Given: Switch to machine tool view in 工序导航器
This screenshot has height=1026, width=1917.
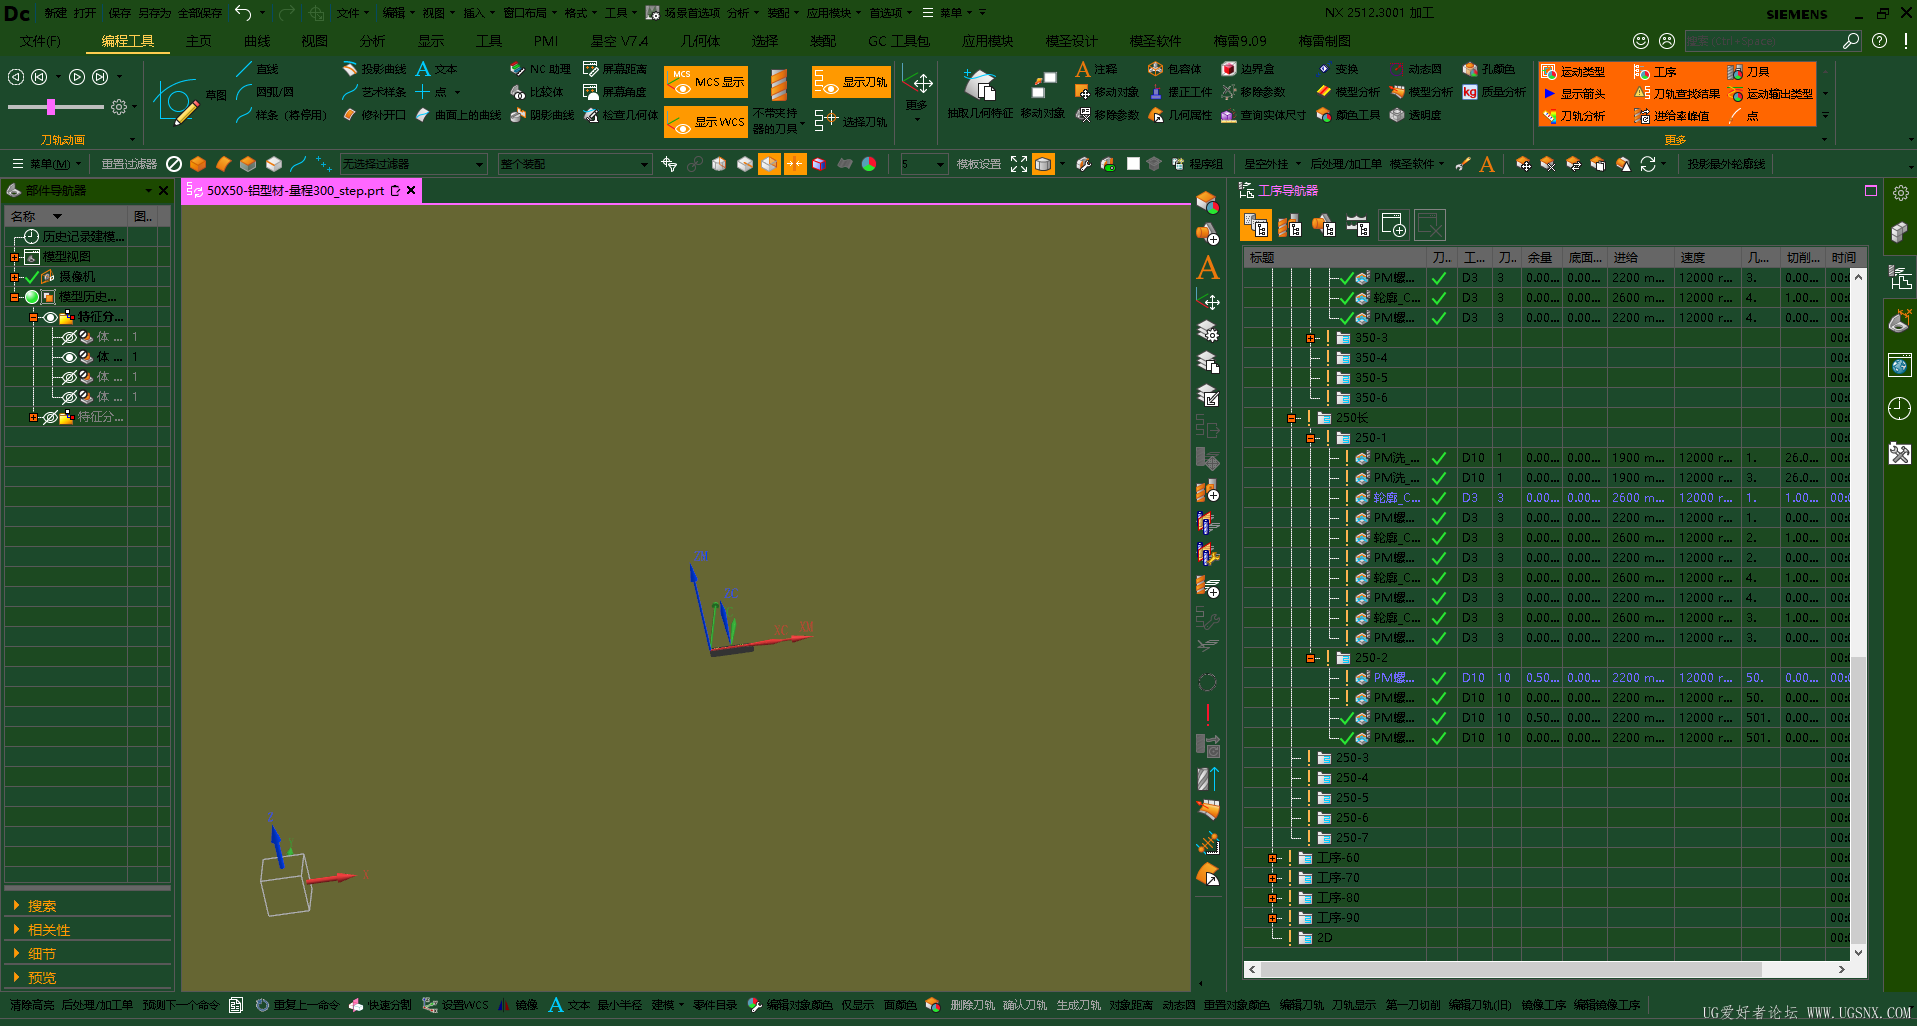Looking at the screenshot, I should 1290,226.
